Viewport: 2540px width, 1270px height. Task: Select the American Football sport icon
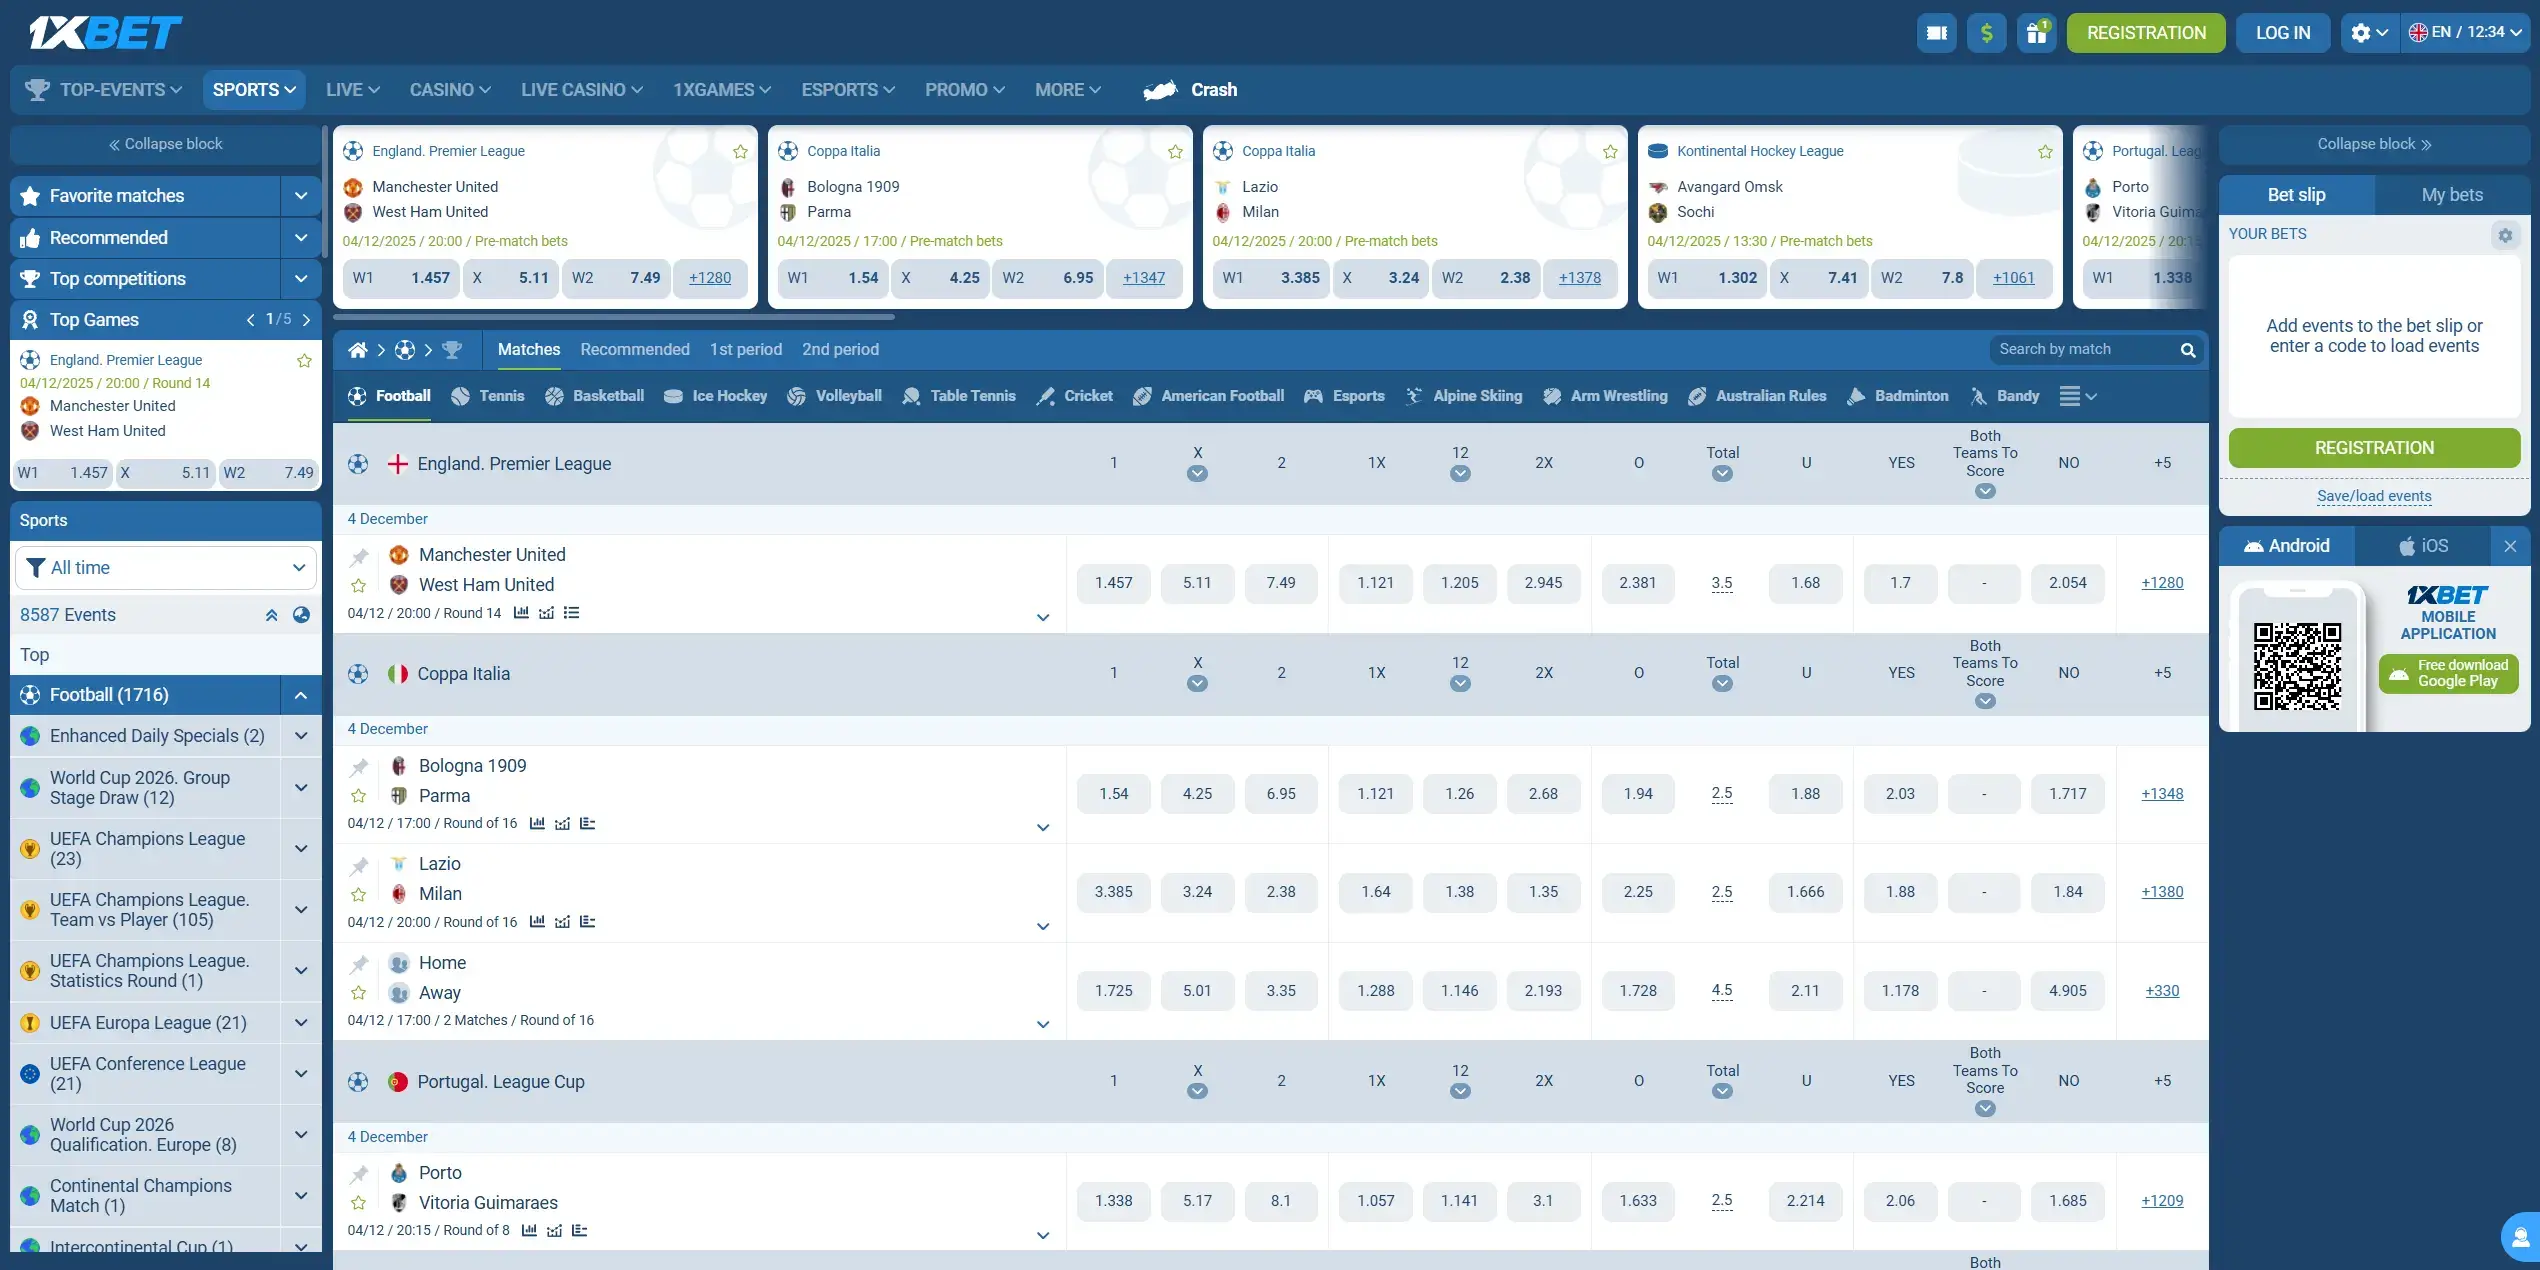[1209, 396]
